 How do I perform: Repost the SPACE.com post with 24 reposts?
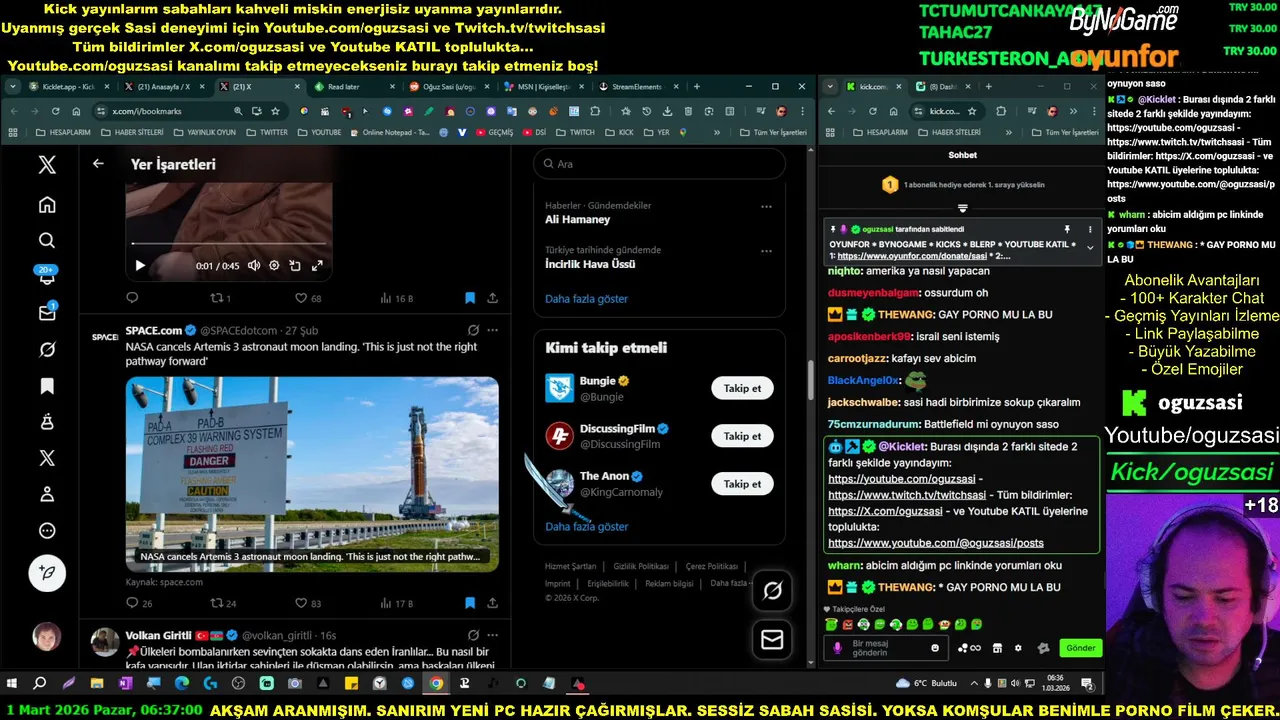223,603
